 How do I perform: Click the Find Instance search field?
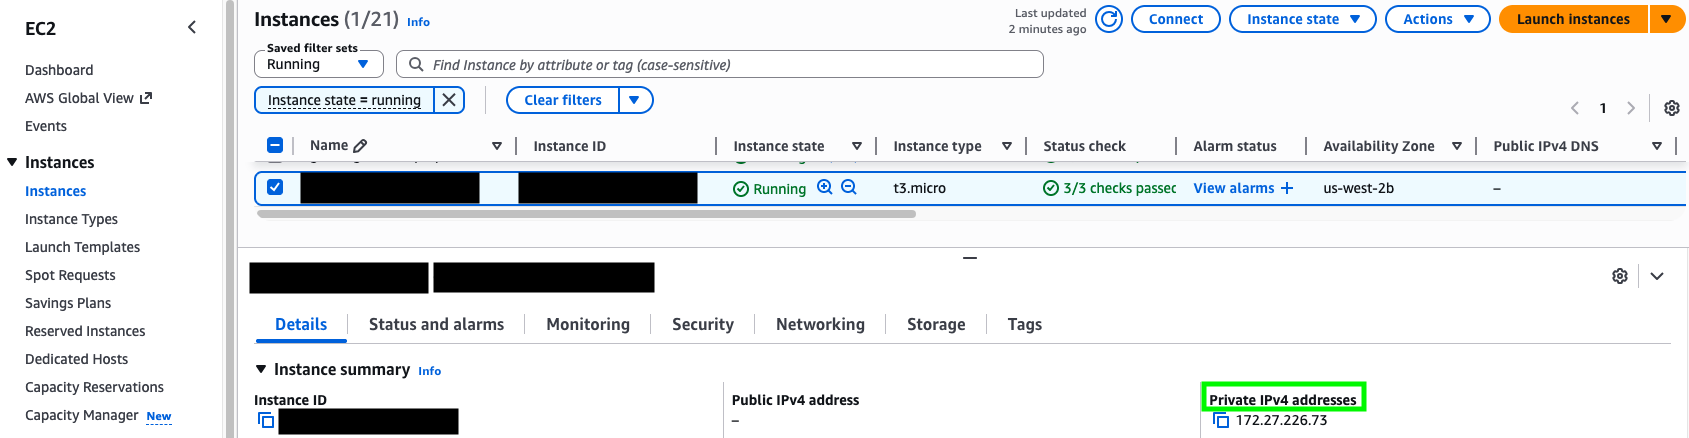[x=720, y=65]
